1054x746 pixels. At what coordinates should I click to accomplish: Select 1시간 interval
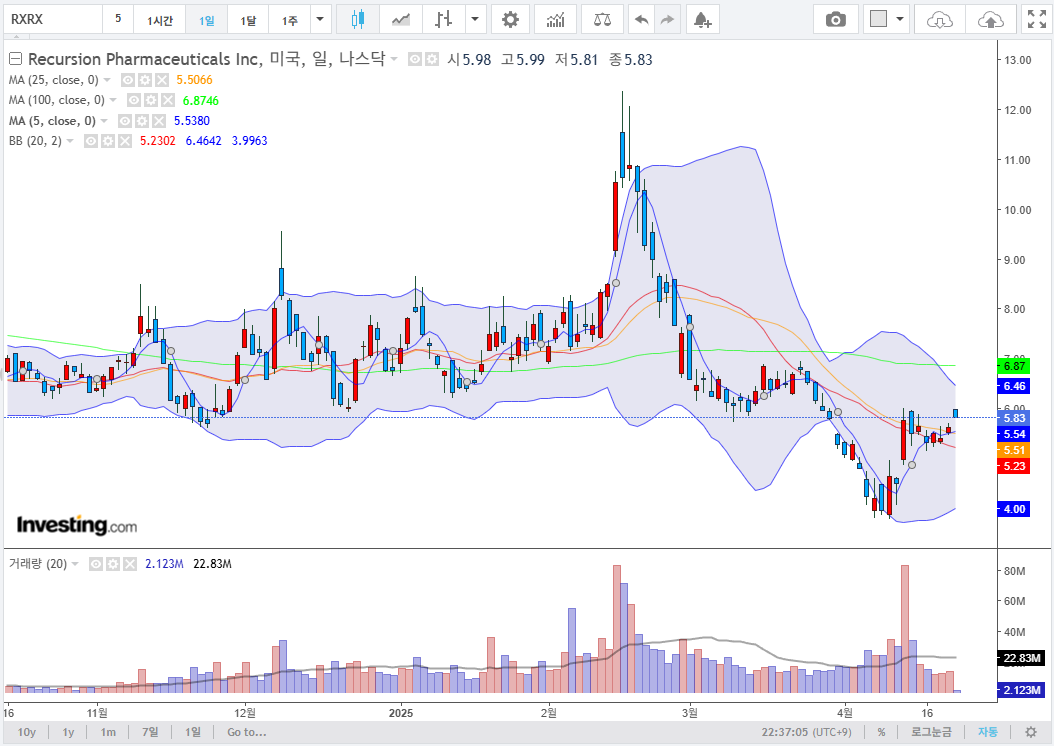click(x=160, y=19)
